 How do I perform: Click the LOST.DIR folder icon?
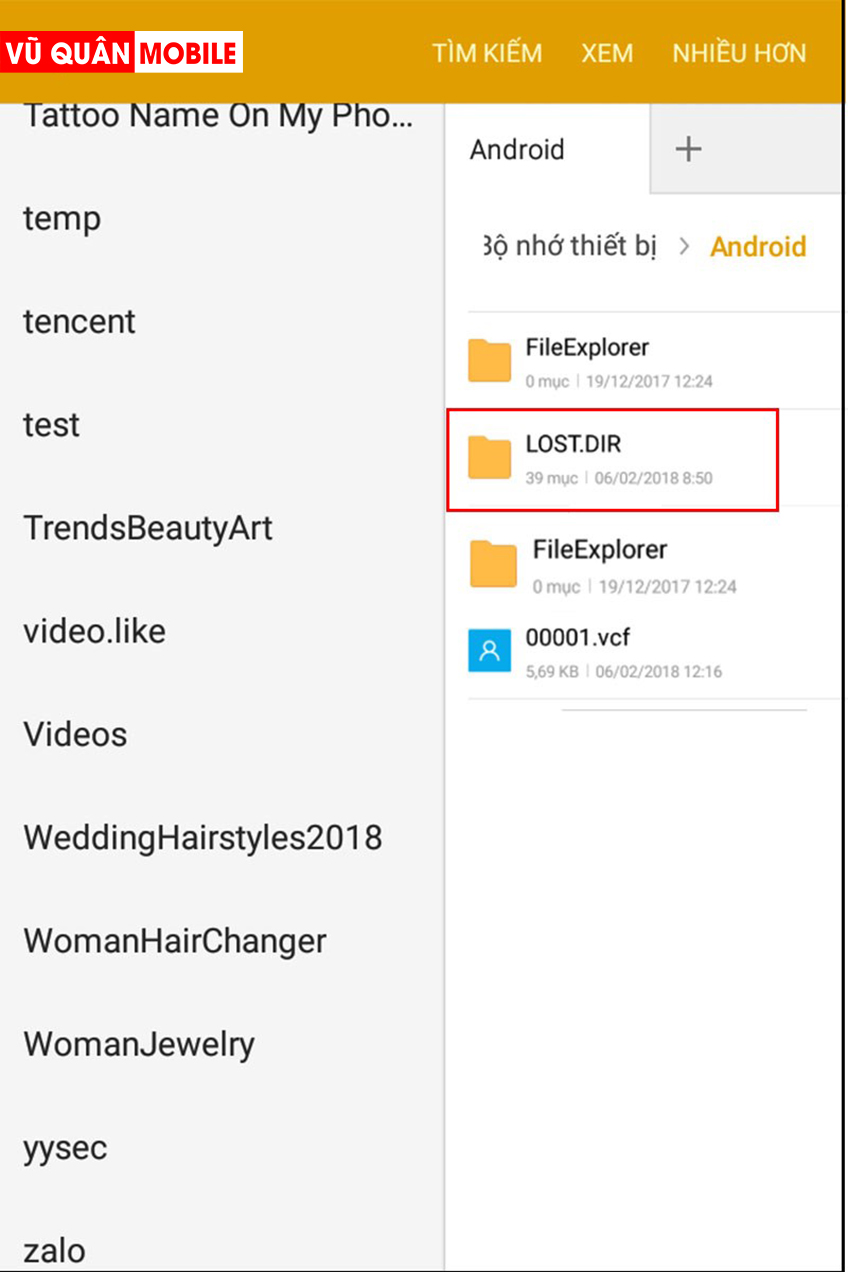point(490,459)
